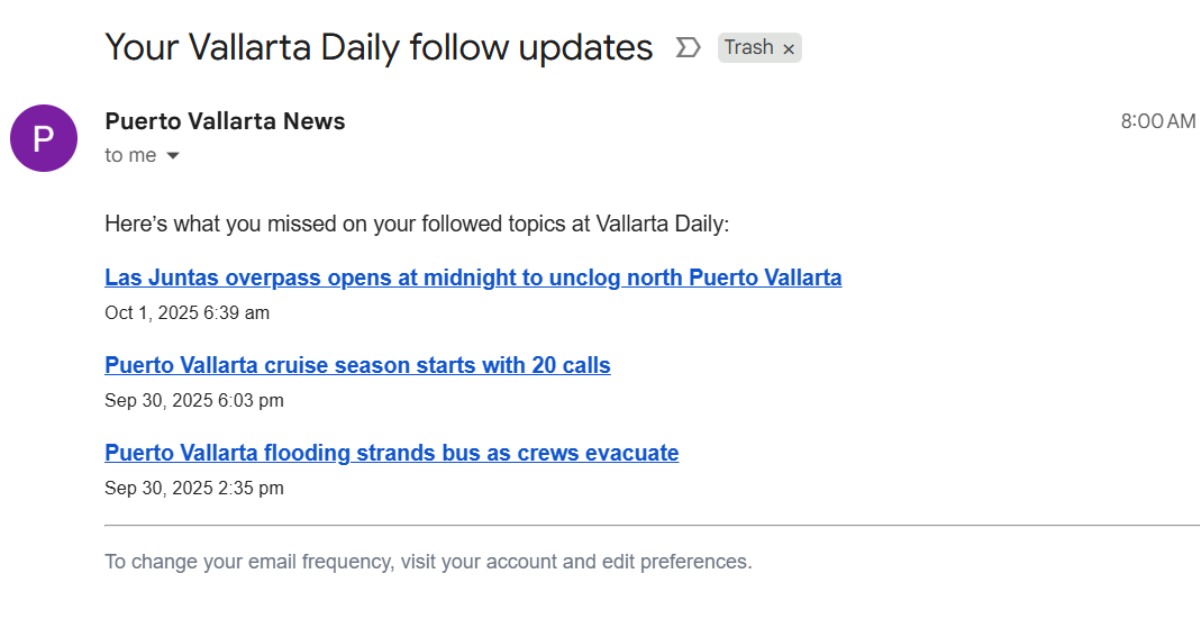This screenshot has width=1200, height=628.
Task: Click the 'Here's what you missed' intro sentence
Action: coord(417,223)
